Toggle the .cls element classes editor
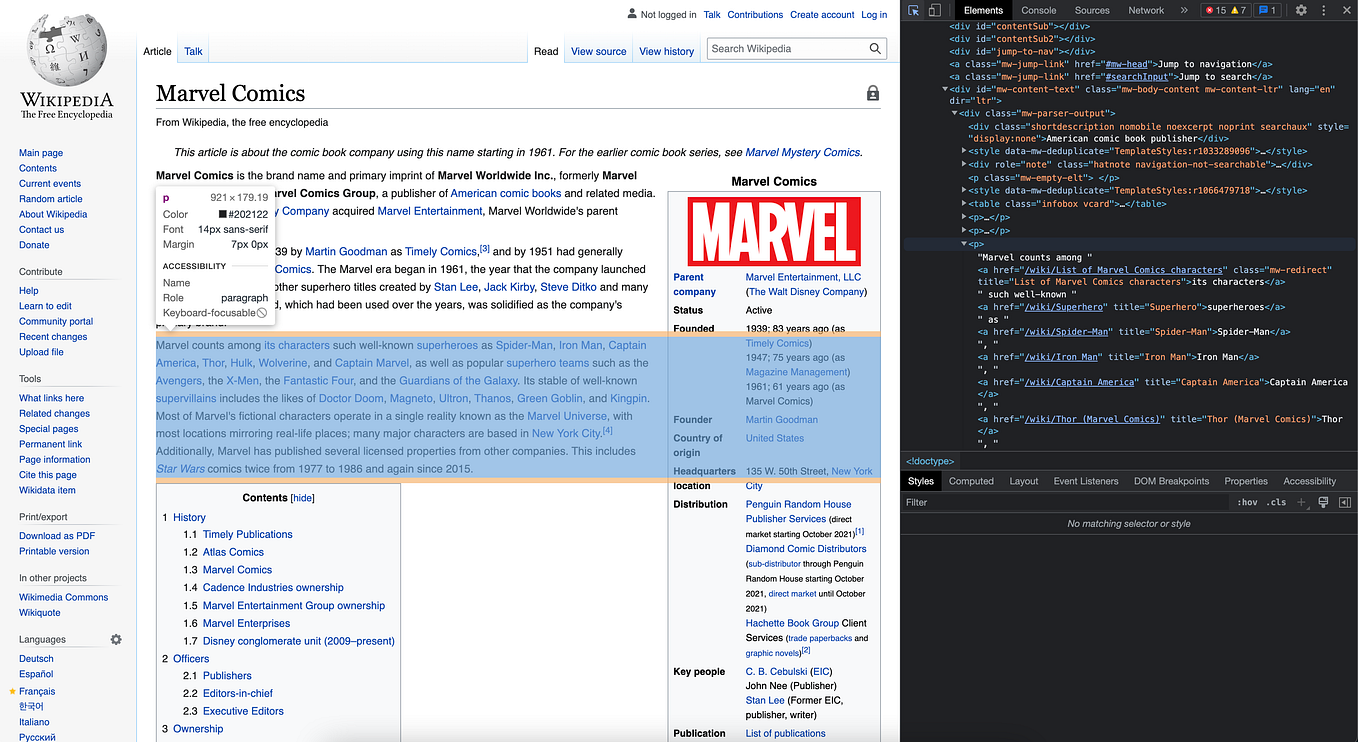 click(x=1276, y=502)
